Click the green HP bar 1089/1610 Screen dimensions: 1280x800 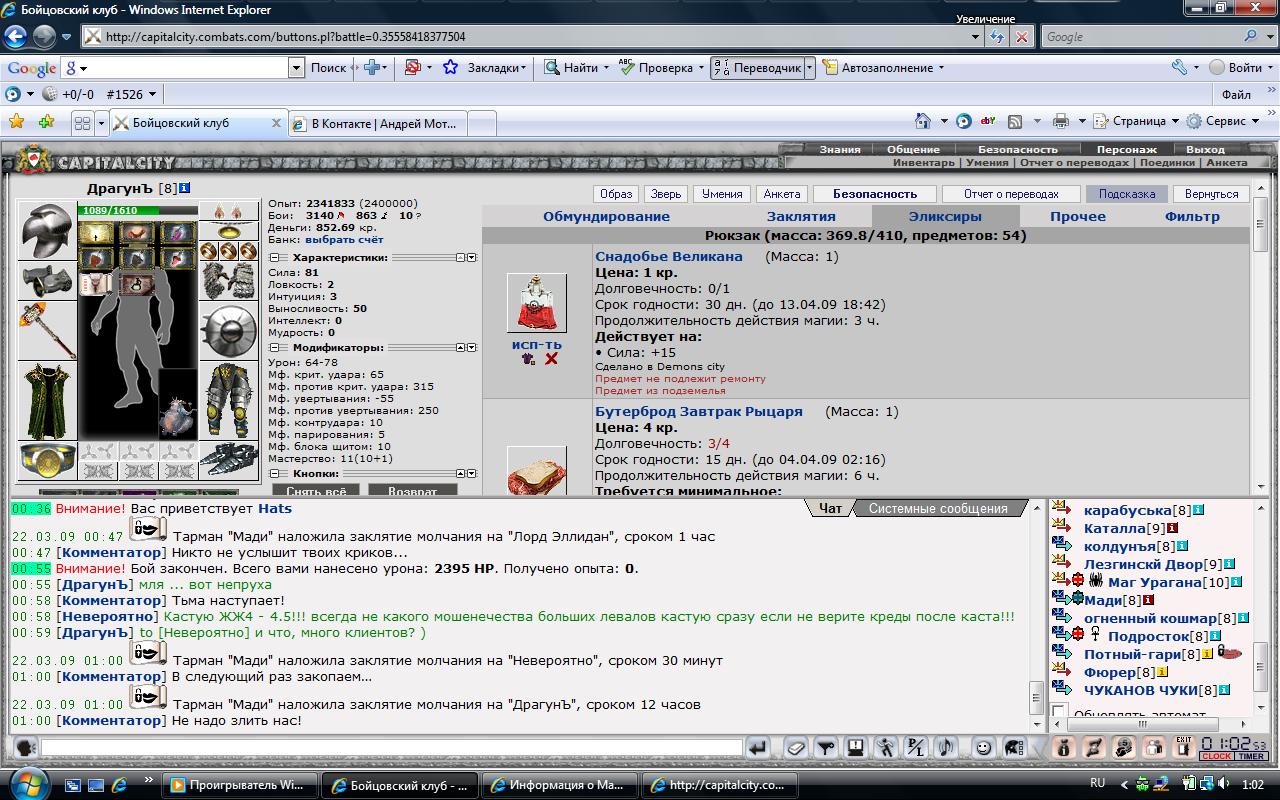pyautogui.click(x=137, y=211)
